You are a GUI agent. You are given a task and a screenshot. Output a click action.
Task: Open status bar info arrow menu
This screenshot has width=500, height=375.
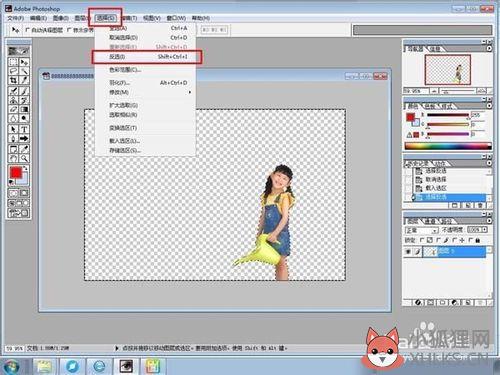point(117,348)
